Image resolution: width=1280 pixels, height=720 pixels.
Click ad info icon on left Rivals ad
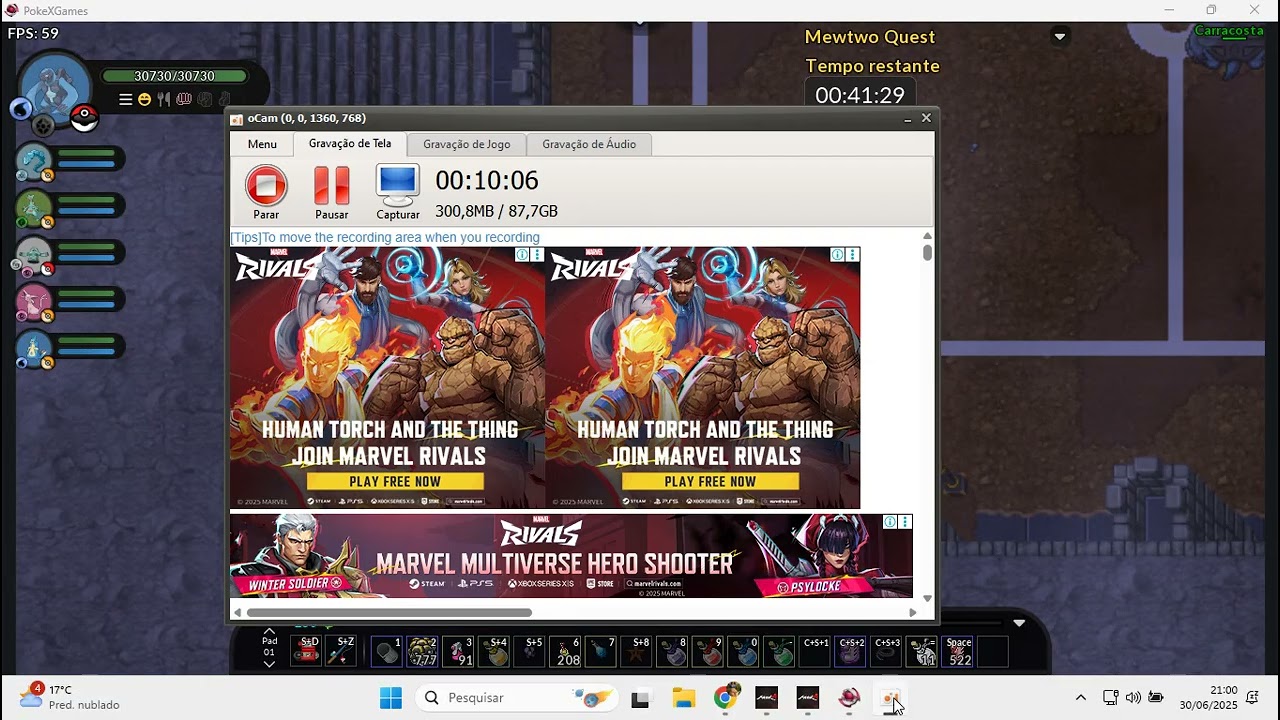click(522, 255)
